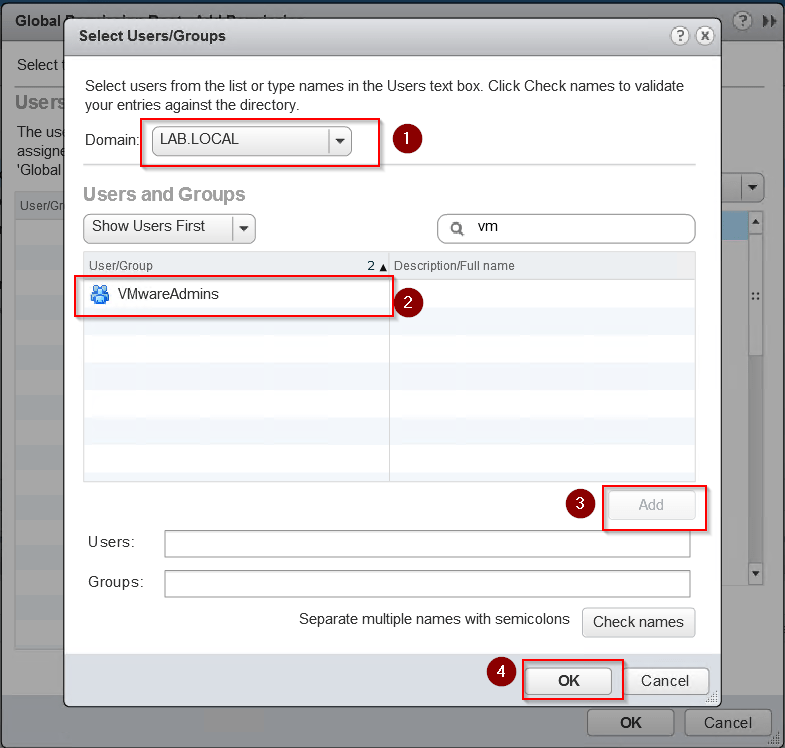Click the VMwareAdmins group icon
This screenshot has width=785, height=748.
100,294
